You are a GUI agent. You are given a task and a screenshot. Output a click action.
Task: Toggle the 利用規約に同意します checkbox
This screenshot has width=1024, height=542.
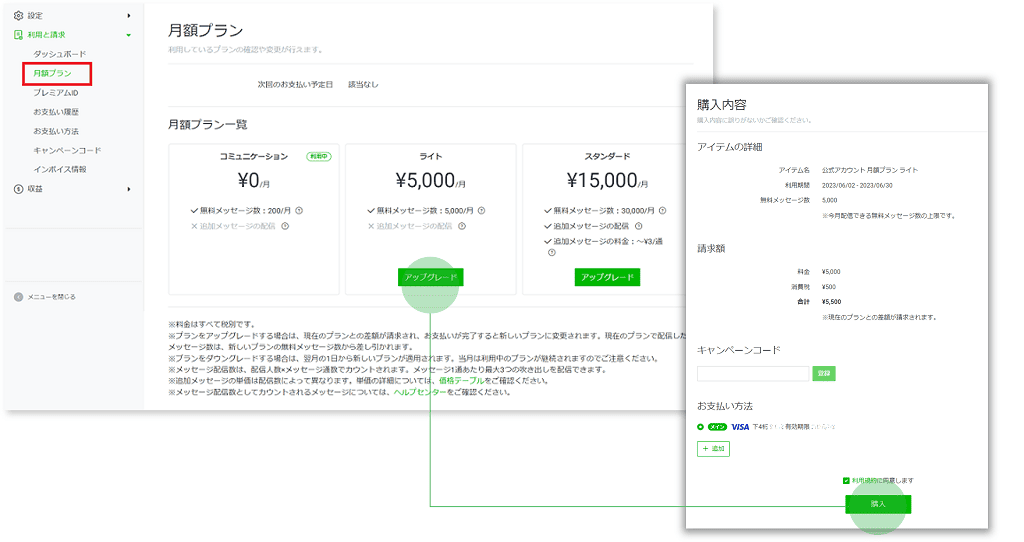[846, 481]
